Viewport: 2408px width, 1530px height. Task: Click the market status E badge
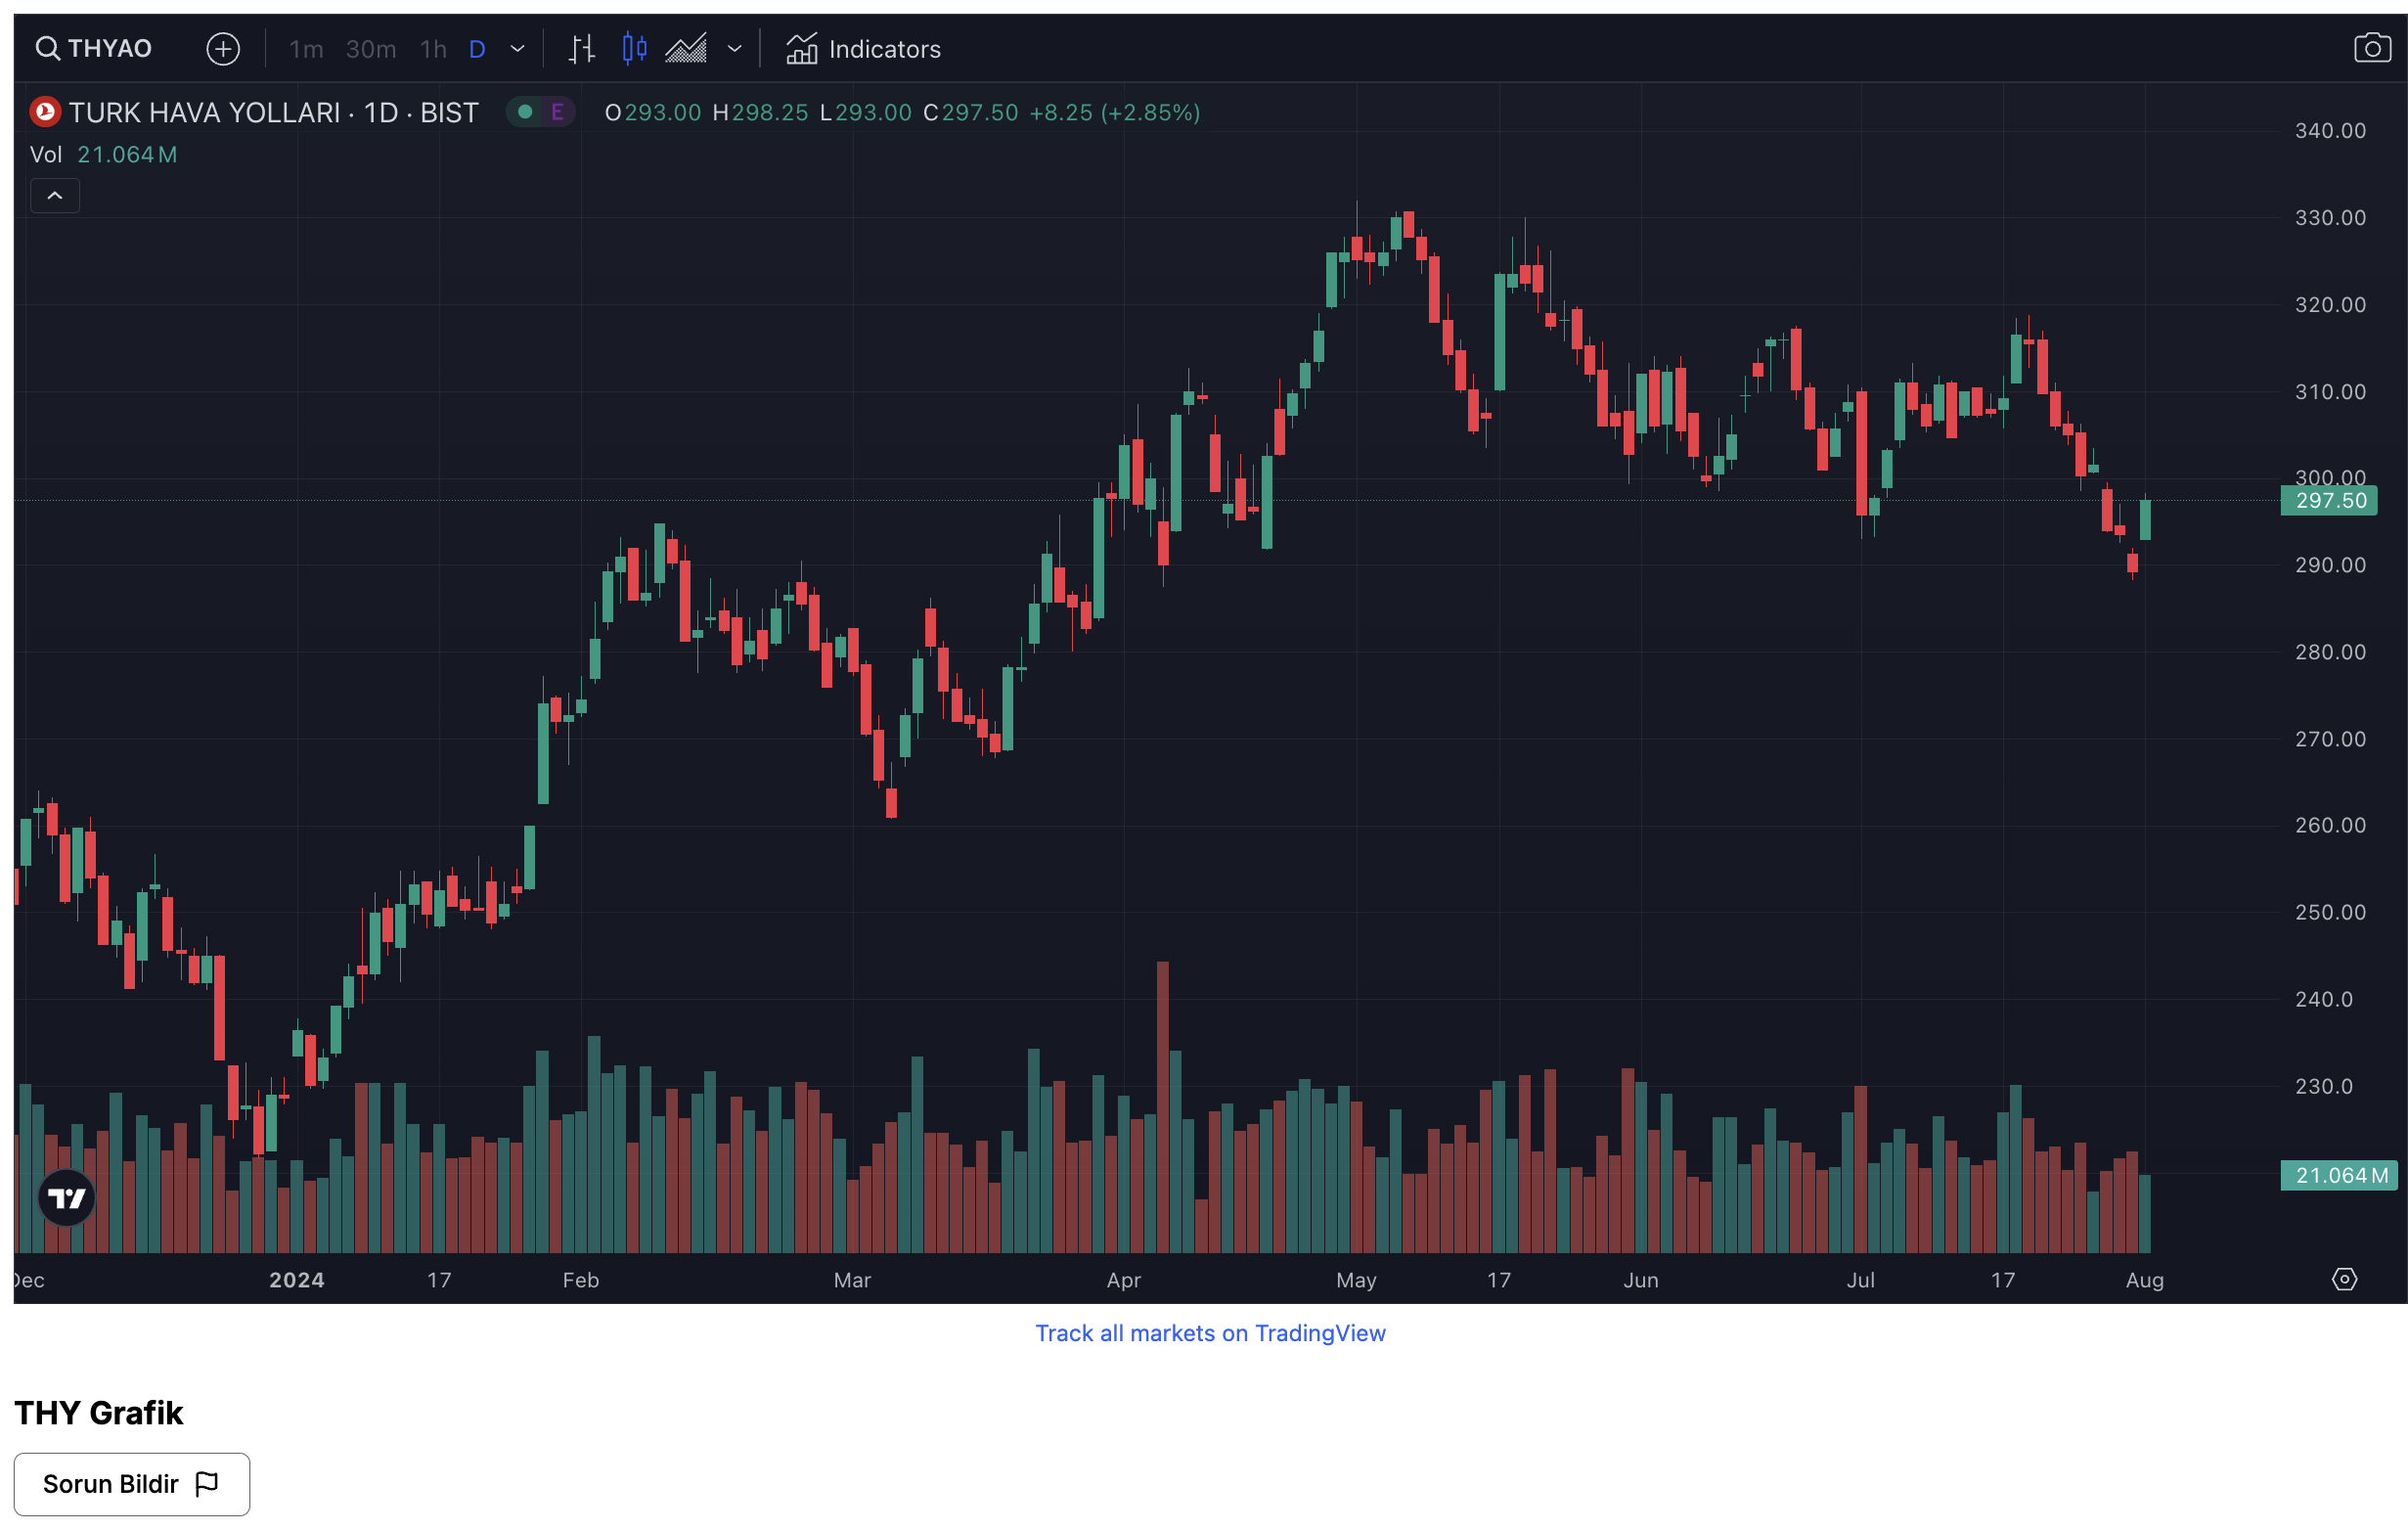(557, 112)
